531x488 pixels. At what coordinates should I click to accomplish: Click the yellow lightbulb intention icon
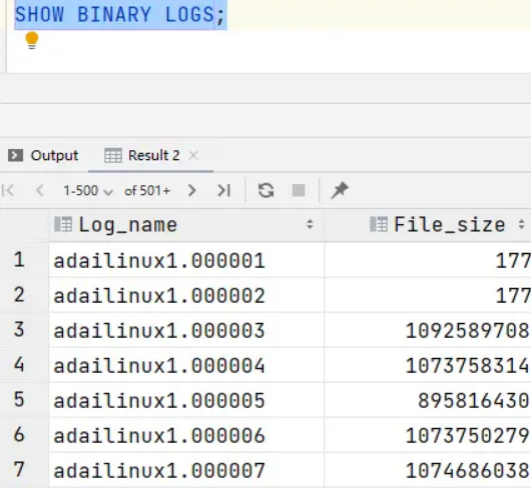[x=32, y=40]
